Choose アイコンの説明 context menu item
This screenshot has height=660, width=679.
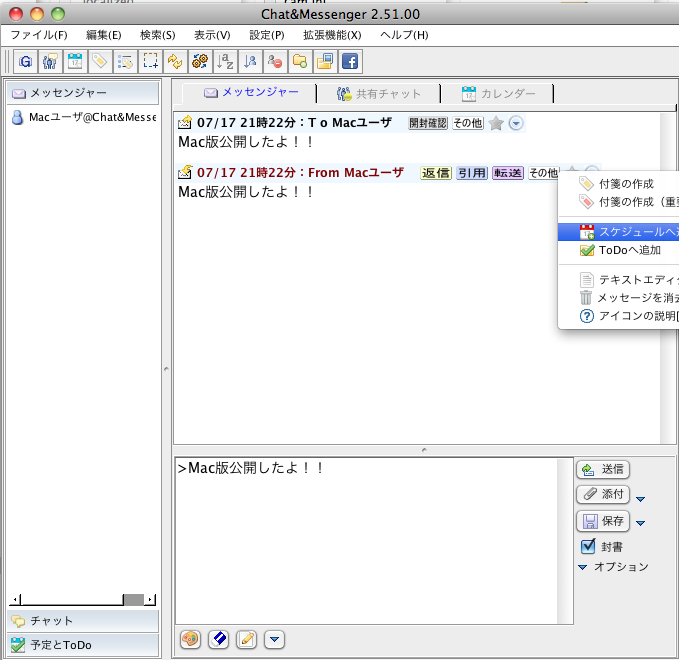(619, 316)
